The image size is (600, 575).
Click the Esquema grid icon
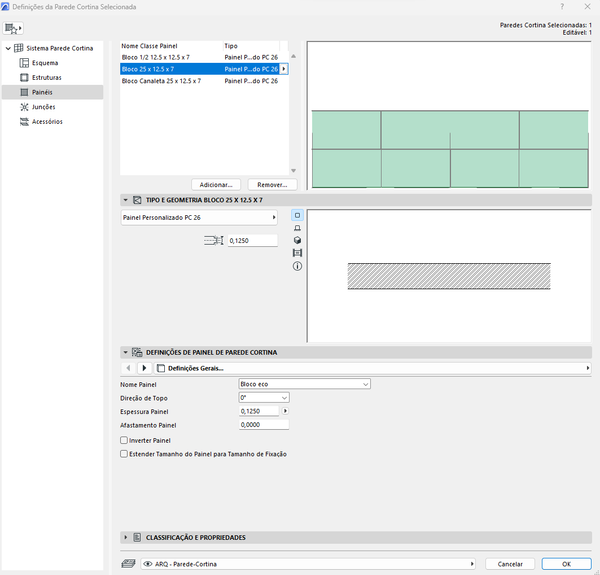click(24, 63)
